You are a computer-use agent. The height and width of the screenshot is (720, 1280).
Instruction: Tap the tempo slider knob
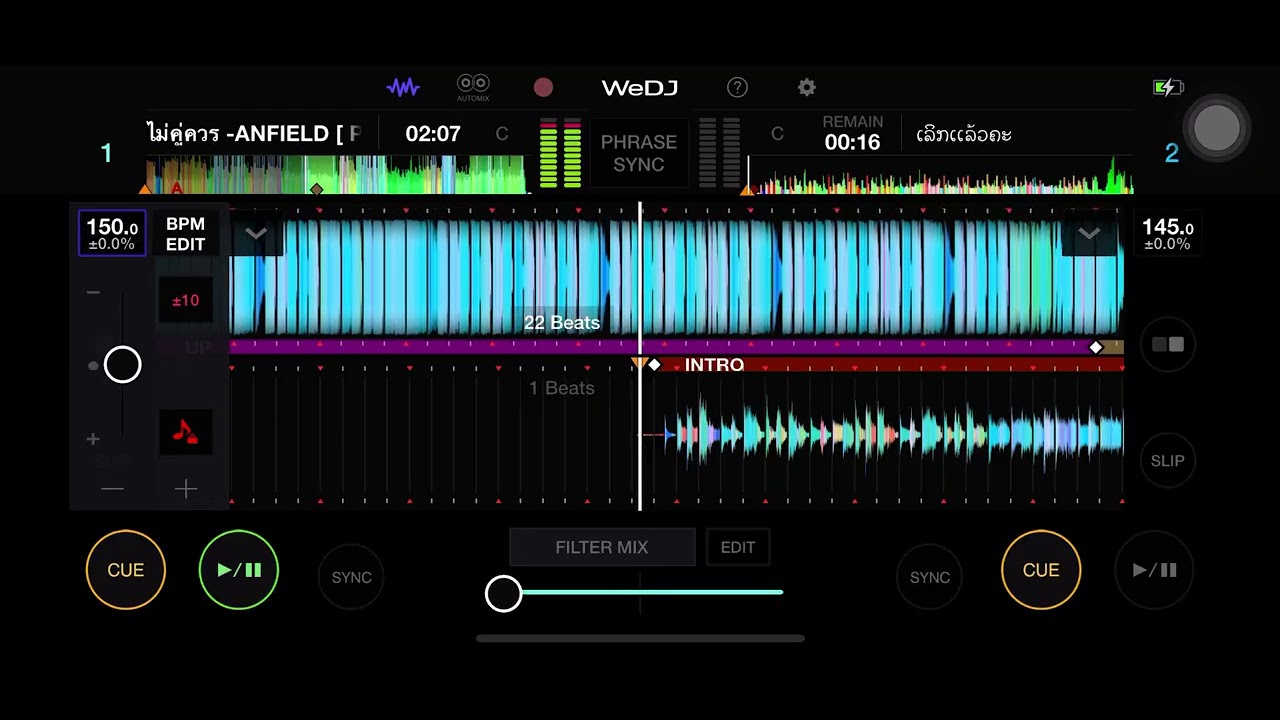(x=123, y=365)
